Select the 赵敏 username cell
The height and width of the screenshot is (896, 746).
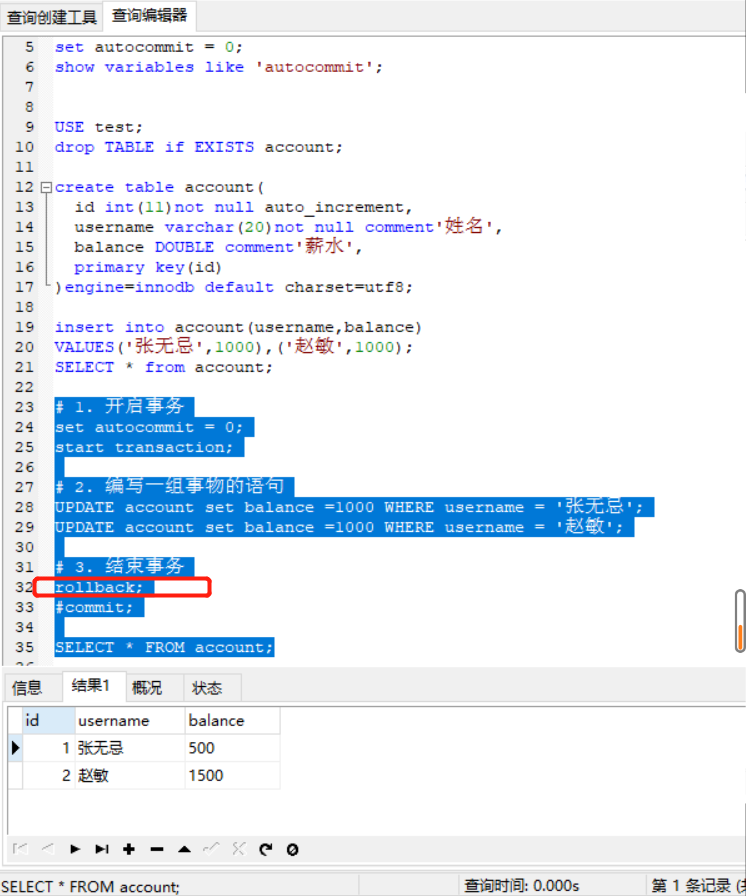point(130,775)
